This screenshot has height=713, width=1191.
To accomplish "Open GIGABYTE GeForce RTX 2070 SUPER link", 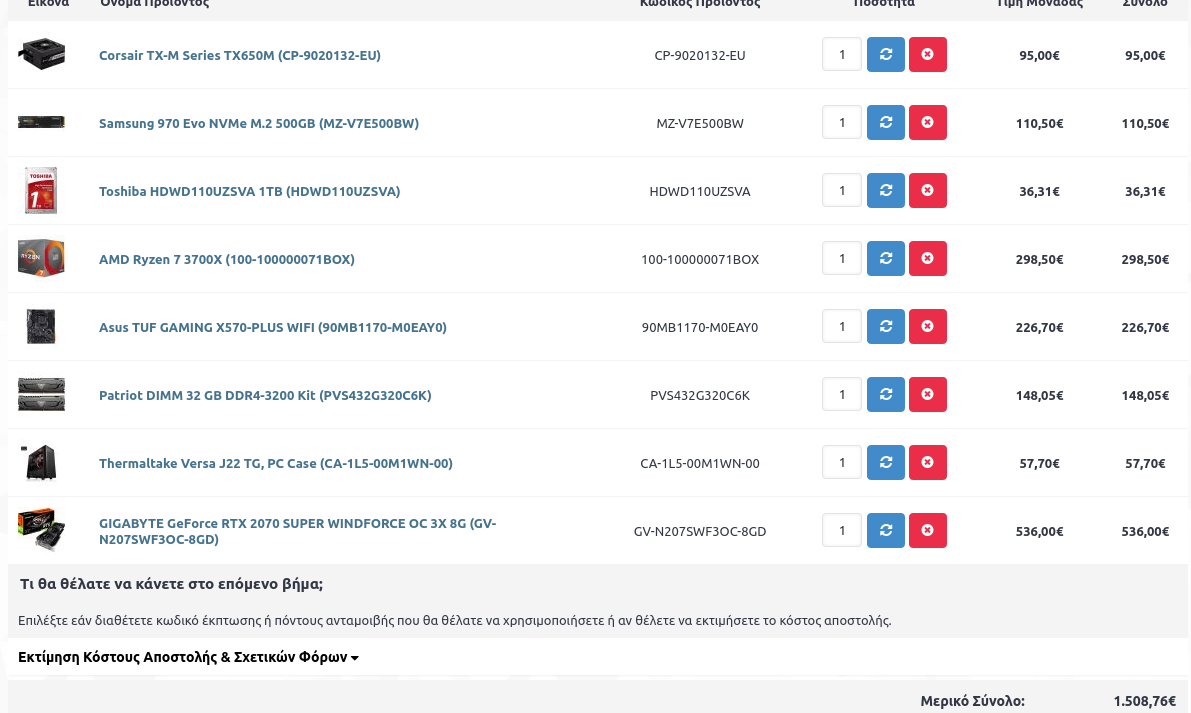I will click(x=297, y=531).
